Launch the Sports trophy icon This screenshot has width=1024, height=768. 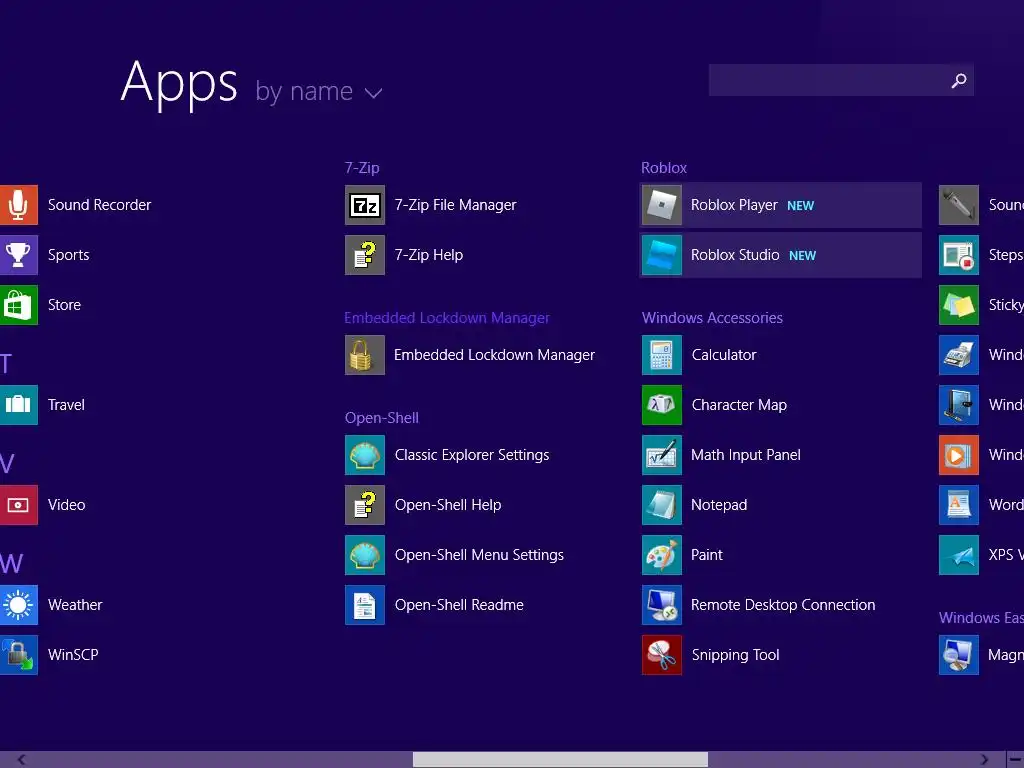(18, 255)
